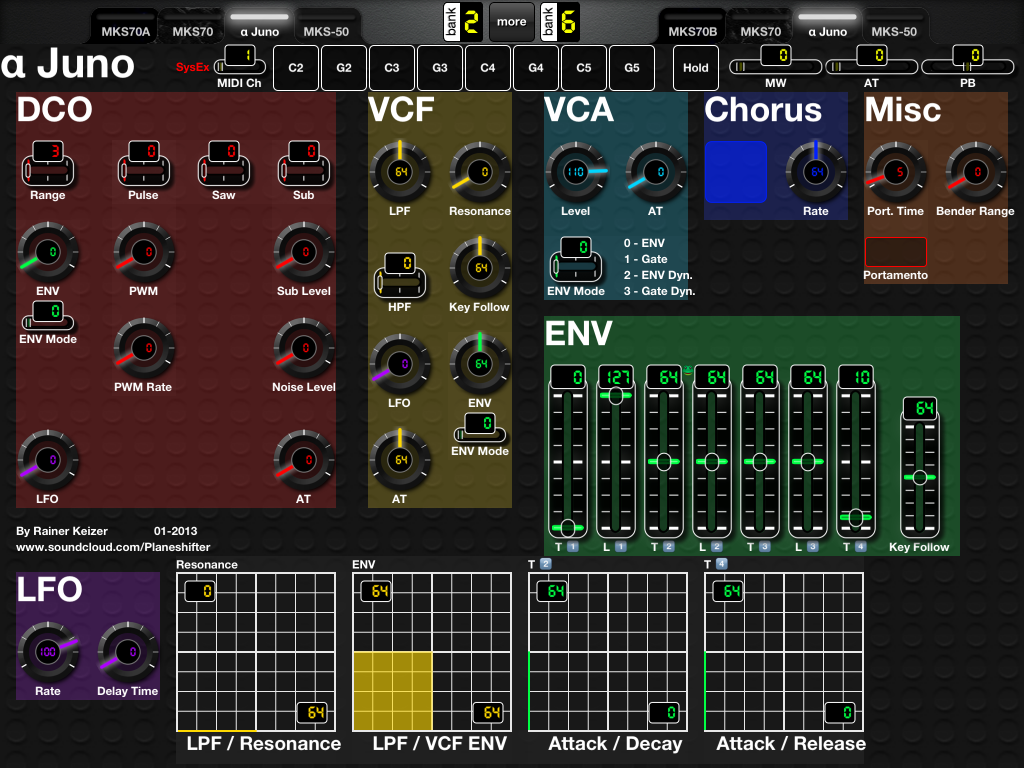Toggle the blue Chorus on/off pad
This screenshot has height=768, width=1024.
(x=735, y=172)
